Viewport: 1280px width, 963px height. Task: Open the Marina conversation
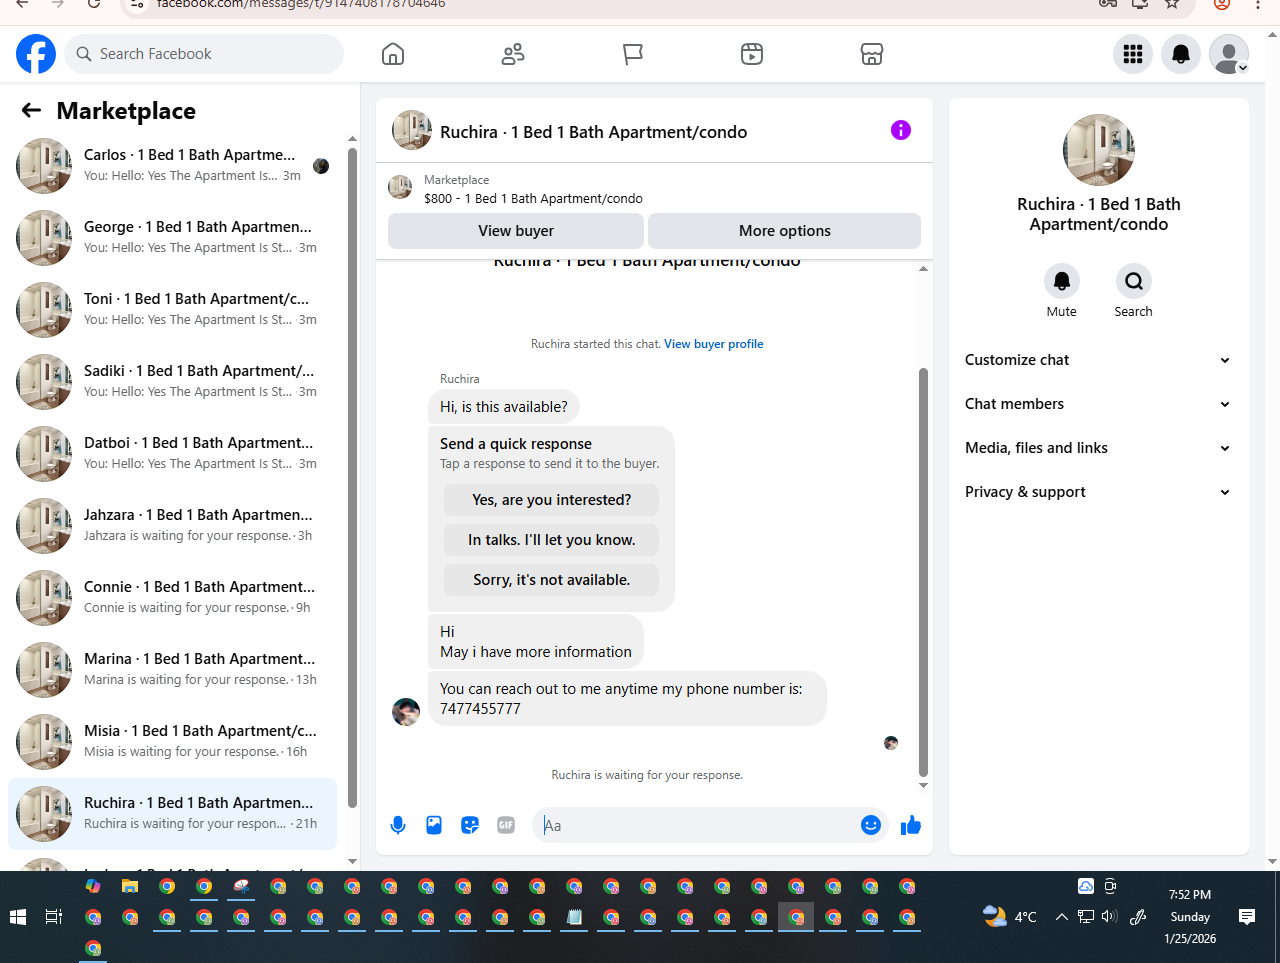[172, 670]
